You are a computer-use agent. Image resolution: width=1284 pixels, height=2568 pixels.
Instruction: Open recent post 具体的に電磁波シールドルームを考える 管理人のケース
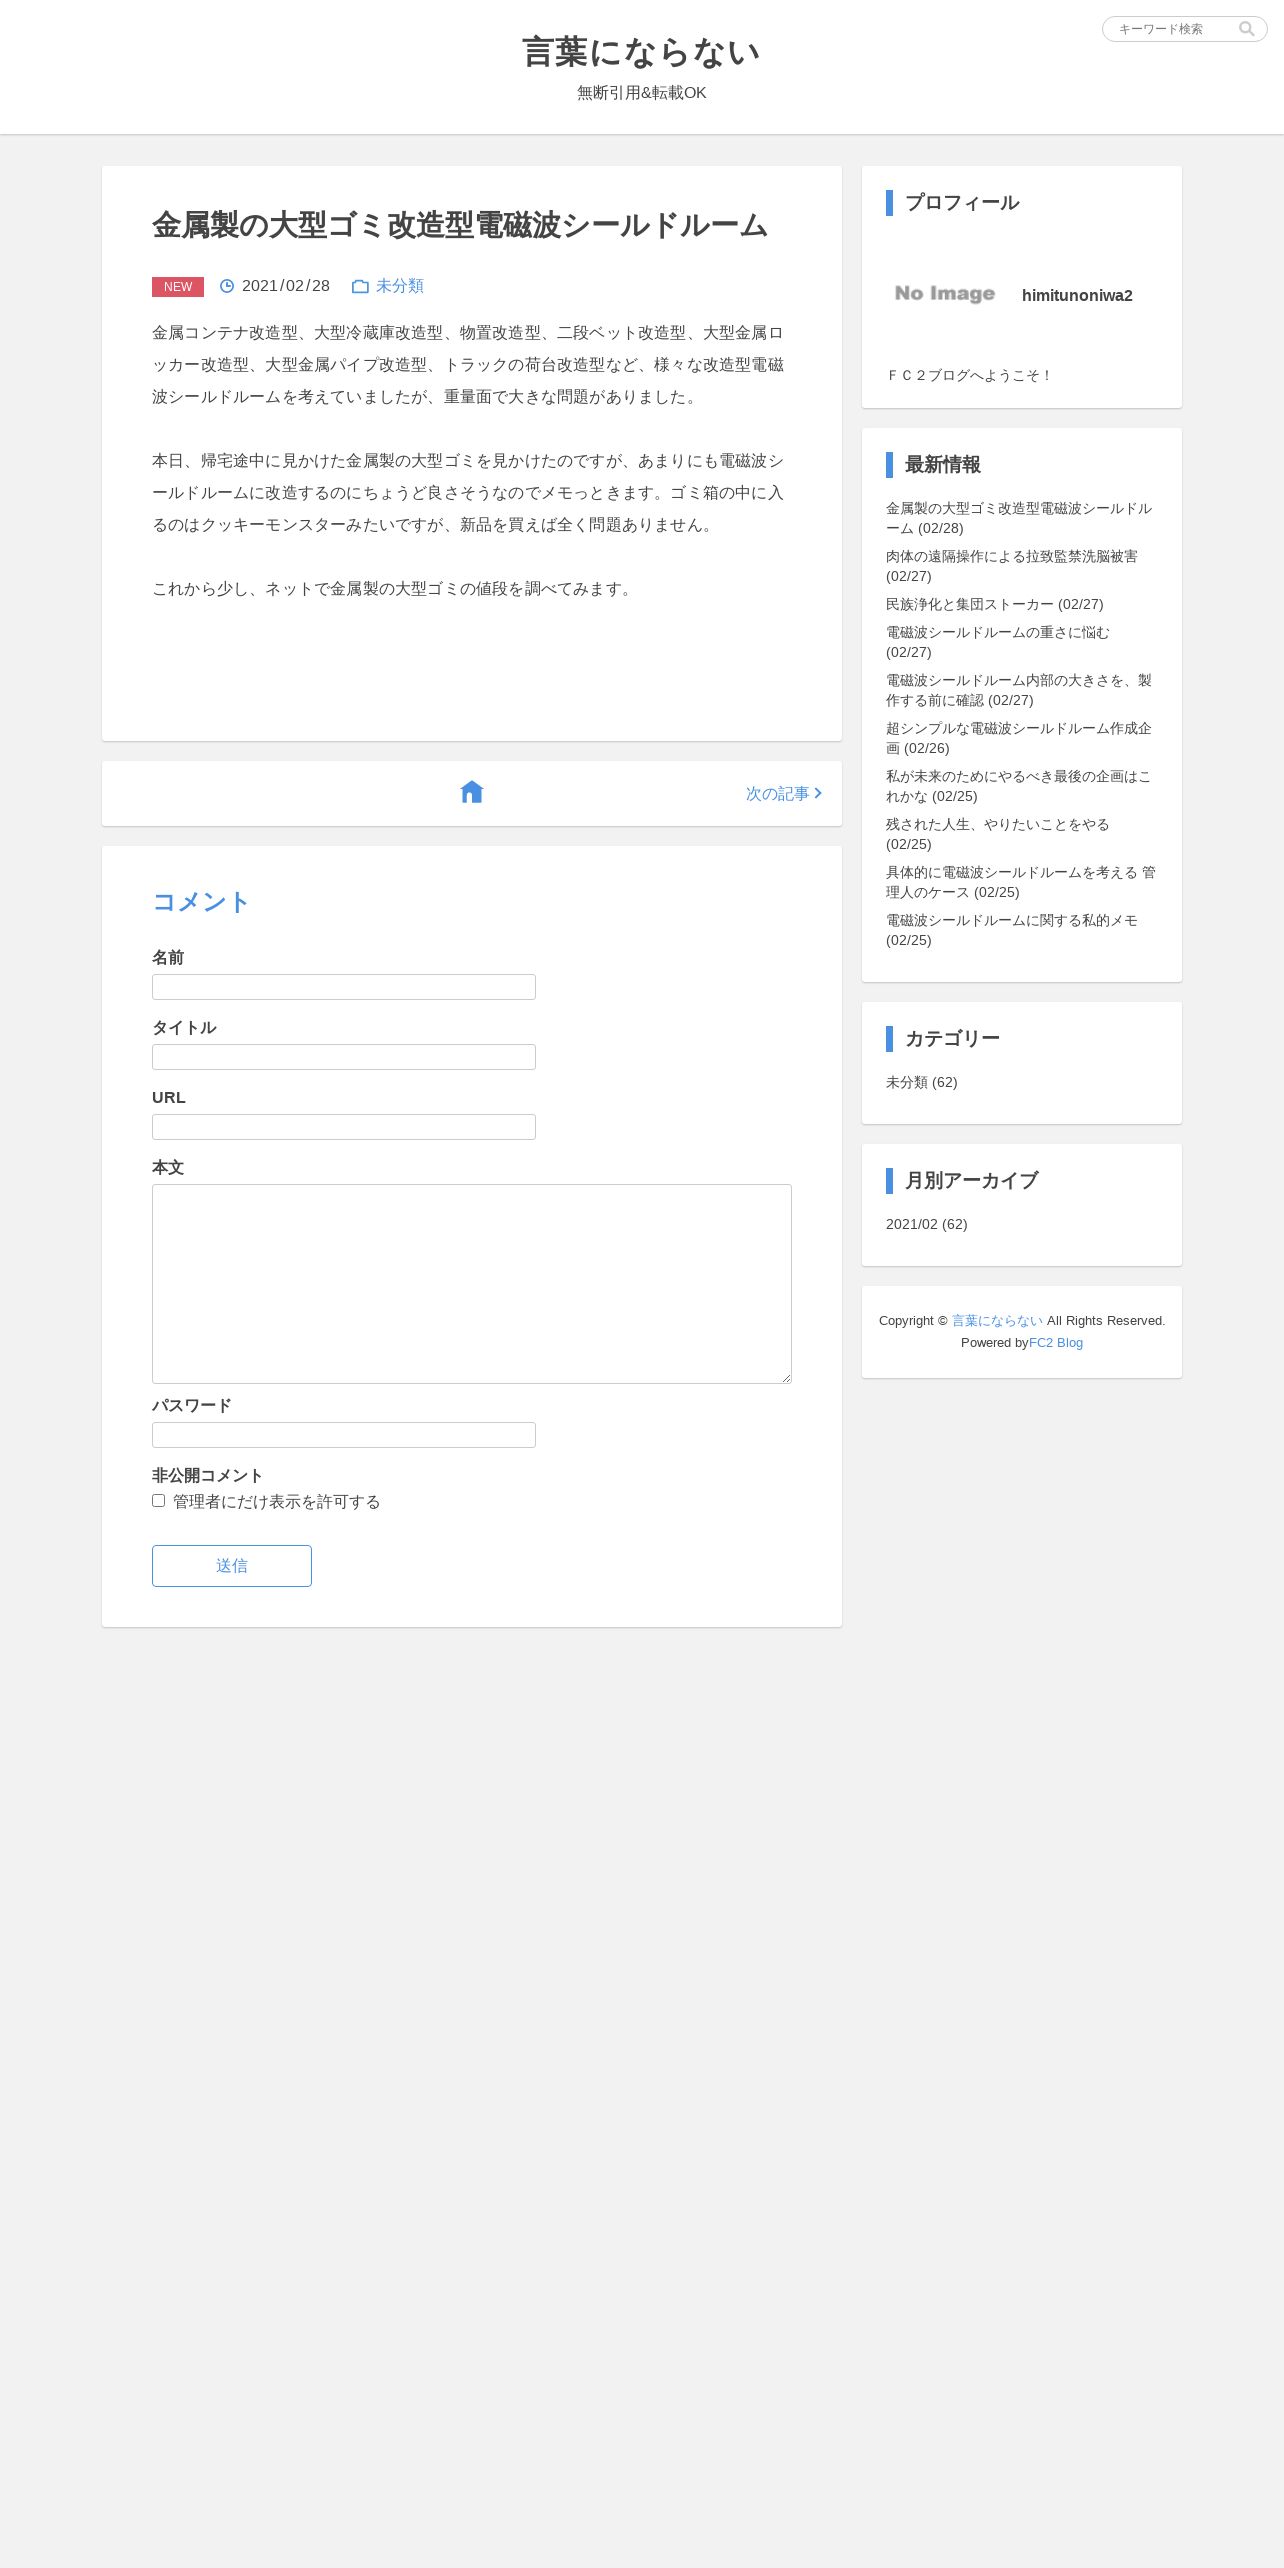click(x=1021, y=882)
